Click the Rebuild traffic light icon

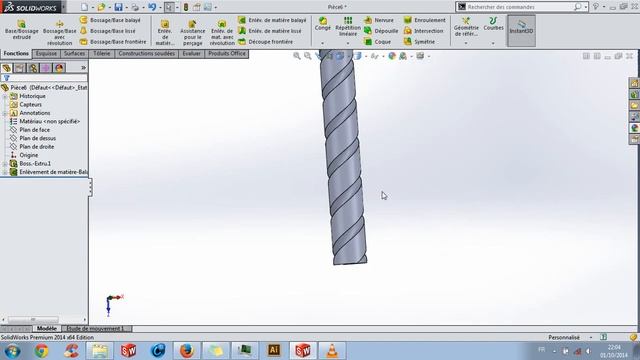[186, 7]
